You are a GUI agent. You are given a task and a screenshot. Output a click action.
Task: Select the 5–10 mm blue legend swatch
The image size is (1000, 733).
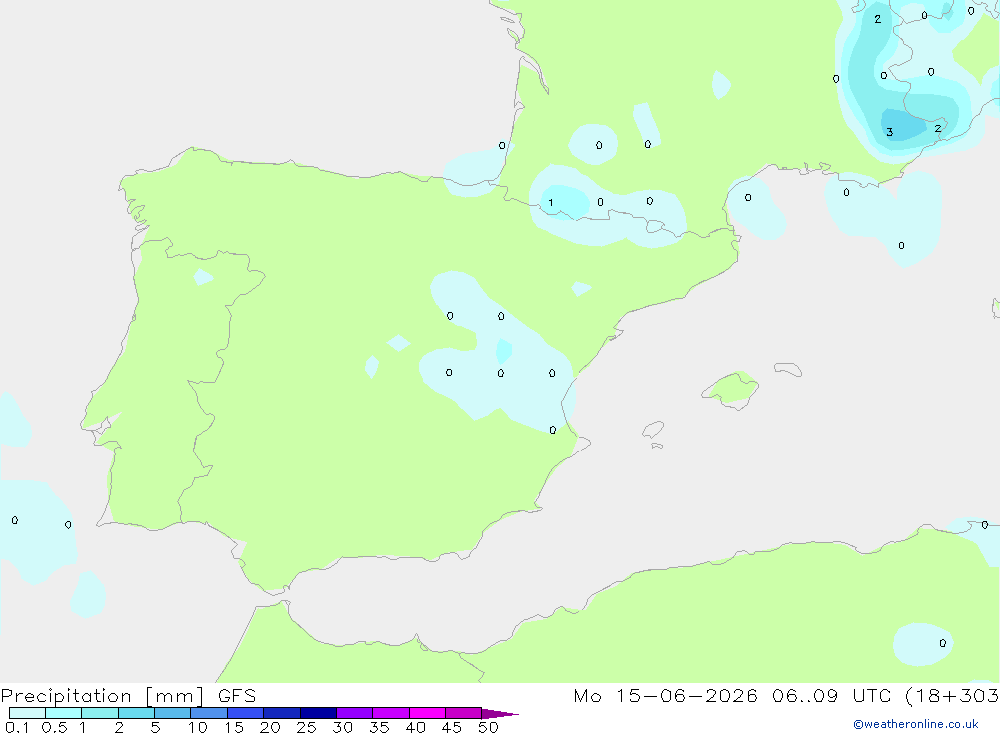(x=172, y=713)
